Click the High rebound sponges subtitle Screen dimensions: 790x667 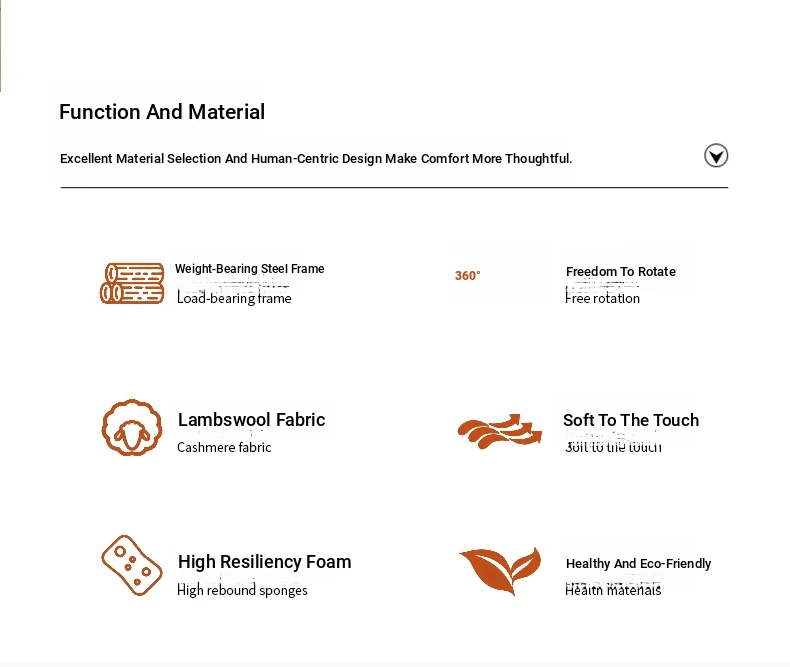pos(242,590)
